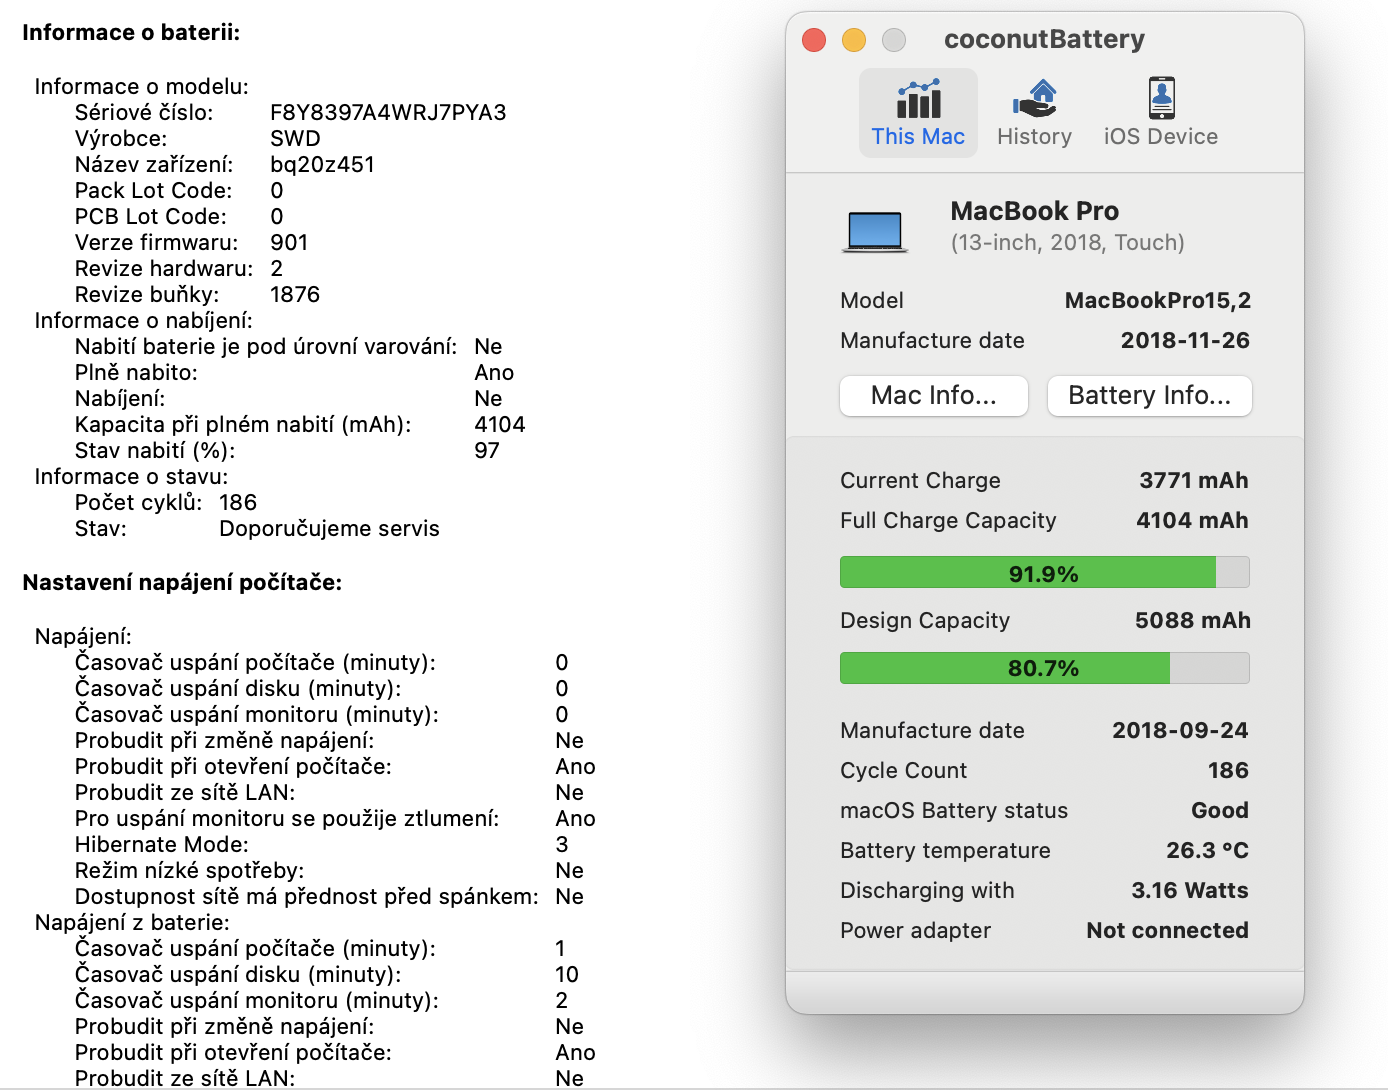Click the serial number F8Y8397A4WRJ7PYA3
This screenshot has width=1388, height=1090.
tap(388, 112)
